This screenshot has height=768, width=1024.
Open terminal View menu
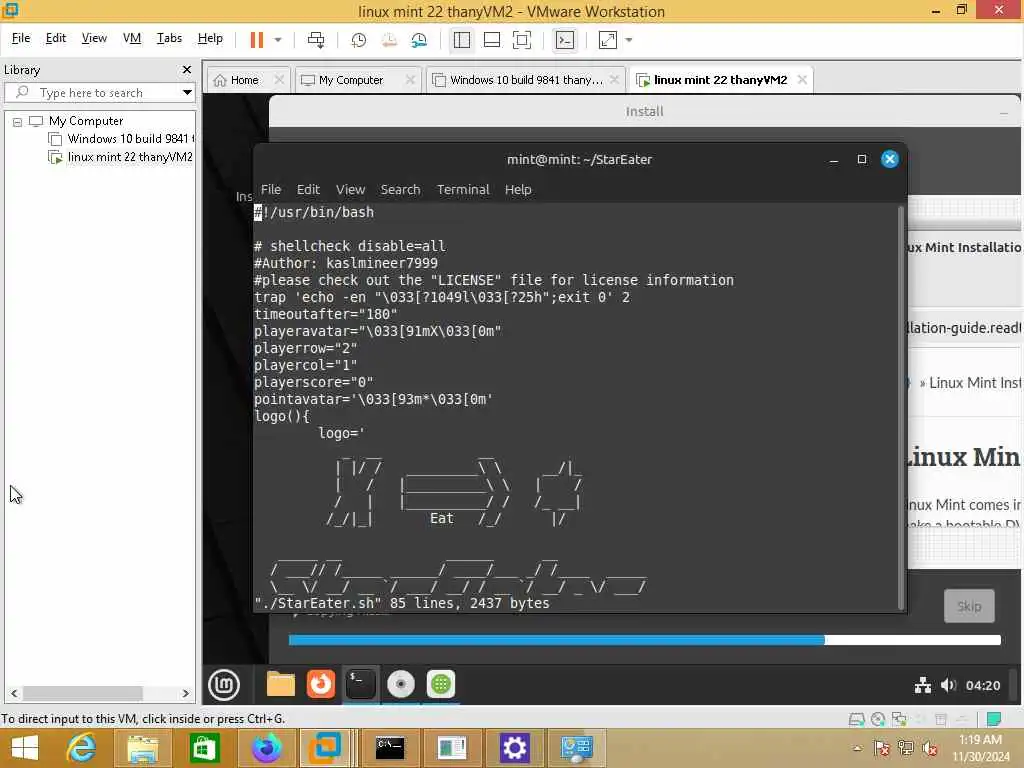point(351,189)
